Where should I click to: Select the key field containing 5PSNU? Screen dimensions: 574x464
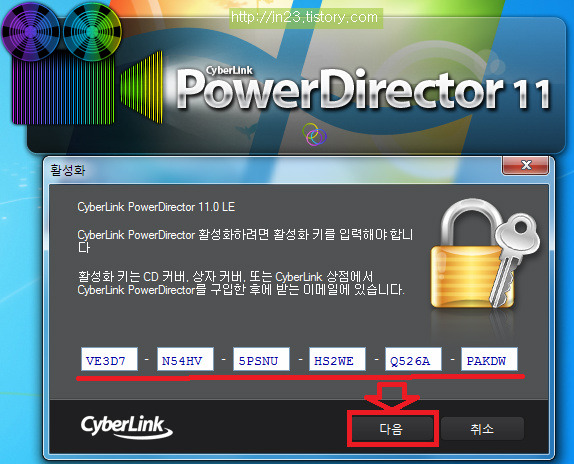(261, 359)
